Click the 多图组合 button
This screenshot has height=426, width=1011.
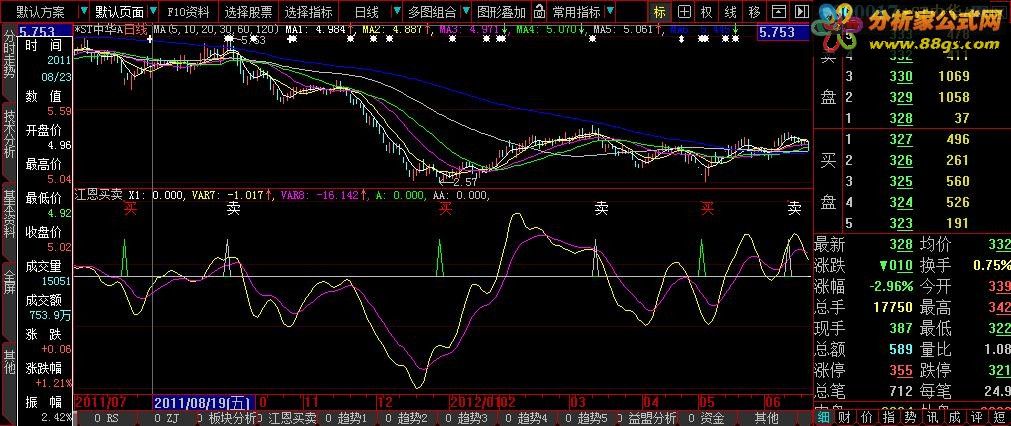[432, 12]
